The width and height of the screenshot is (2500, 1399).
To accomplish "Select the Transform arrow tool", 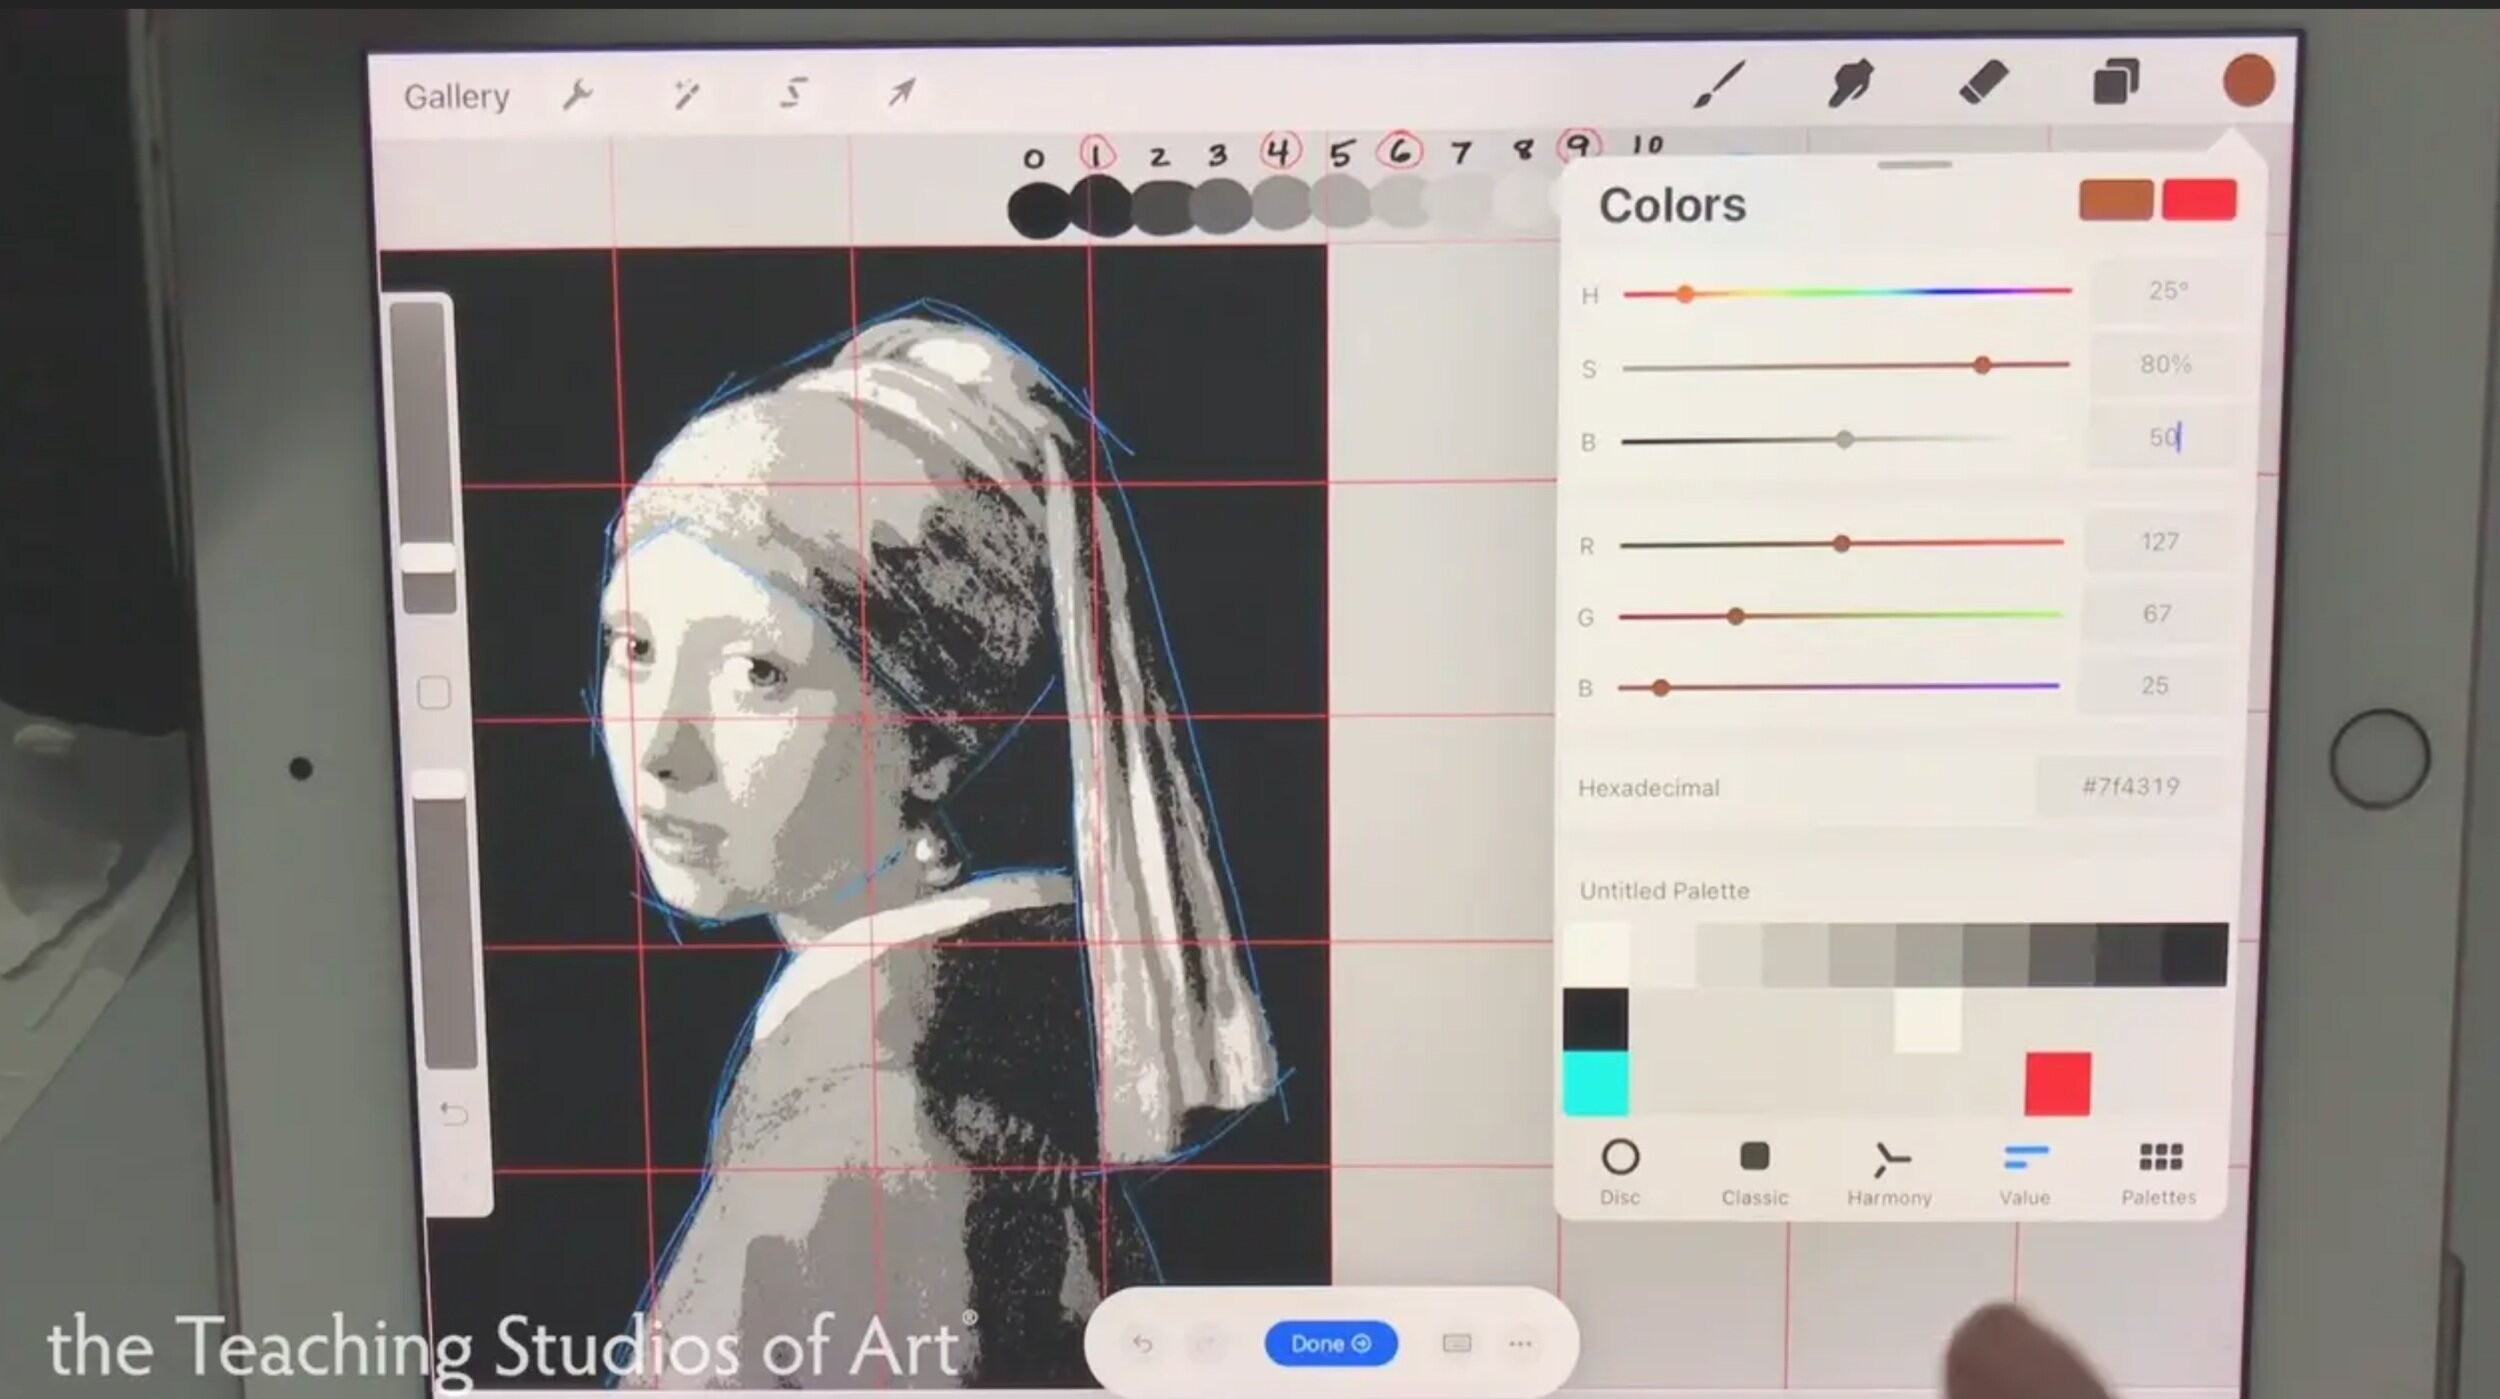I will point(901,92).
